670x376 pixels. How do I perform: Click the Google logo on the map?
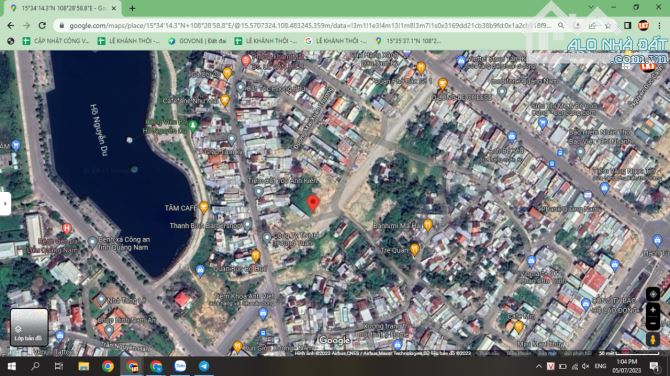335,341
